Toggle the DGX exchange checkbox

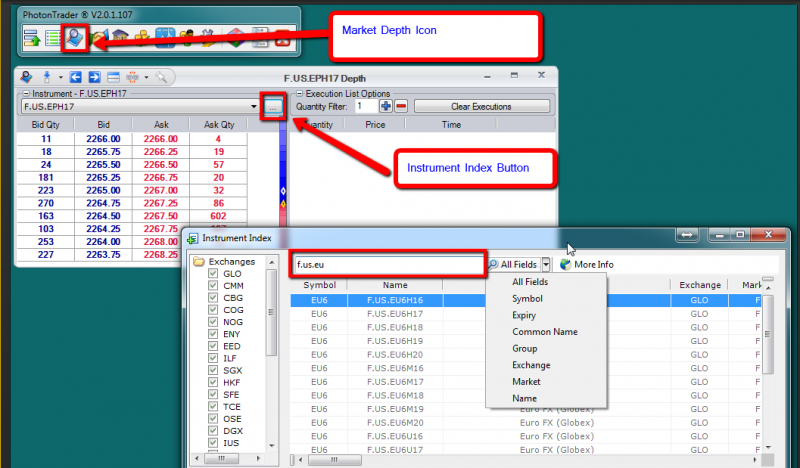tap(213, 431)
